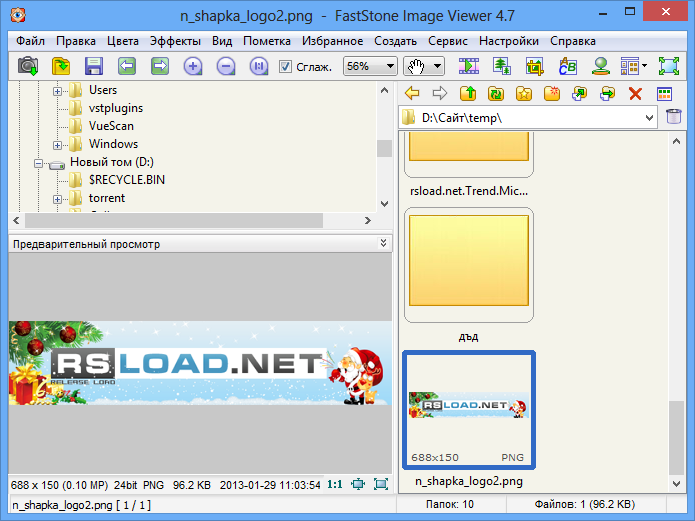
Task: Navigate back with the yellow left arrow
Action: (412, 94)
